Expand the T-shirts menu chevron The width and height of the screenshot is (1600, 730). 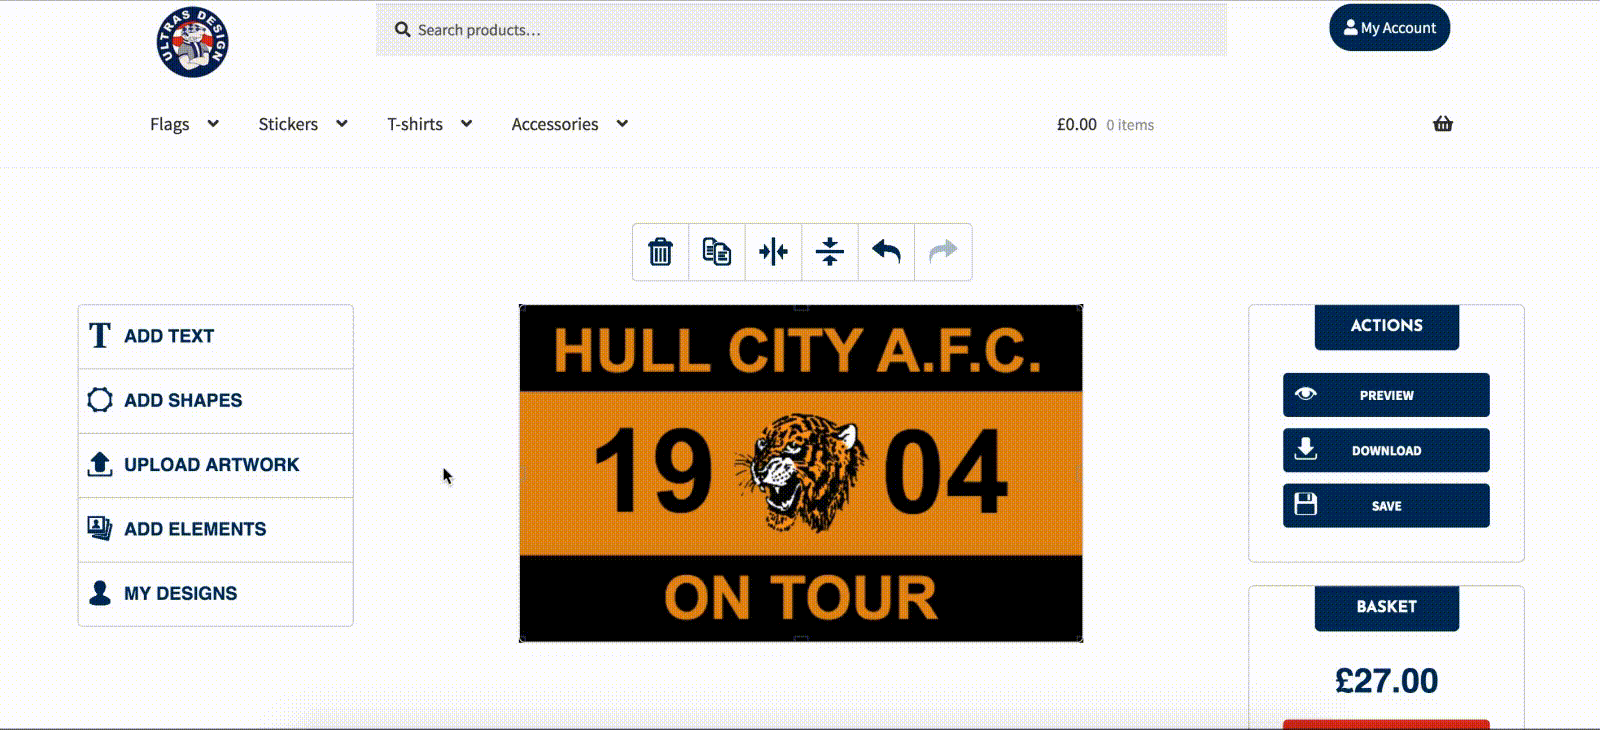pyautogui.click(x=466, y=124)
